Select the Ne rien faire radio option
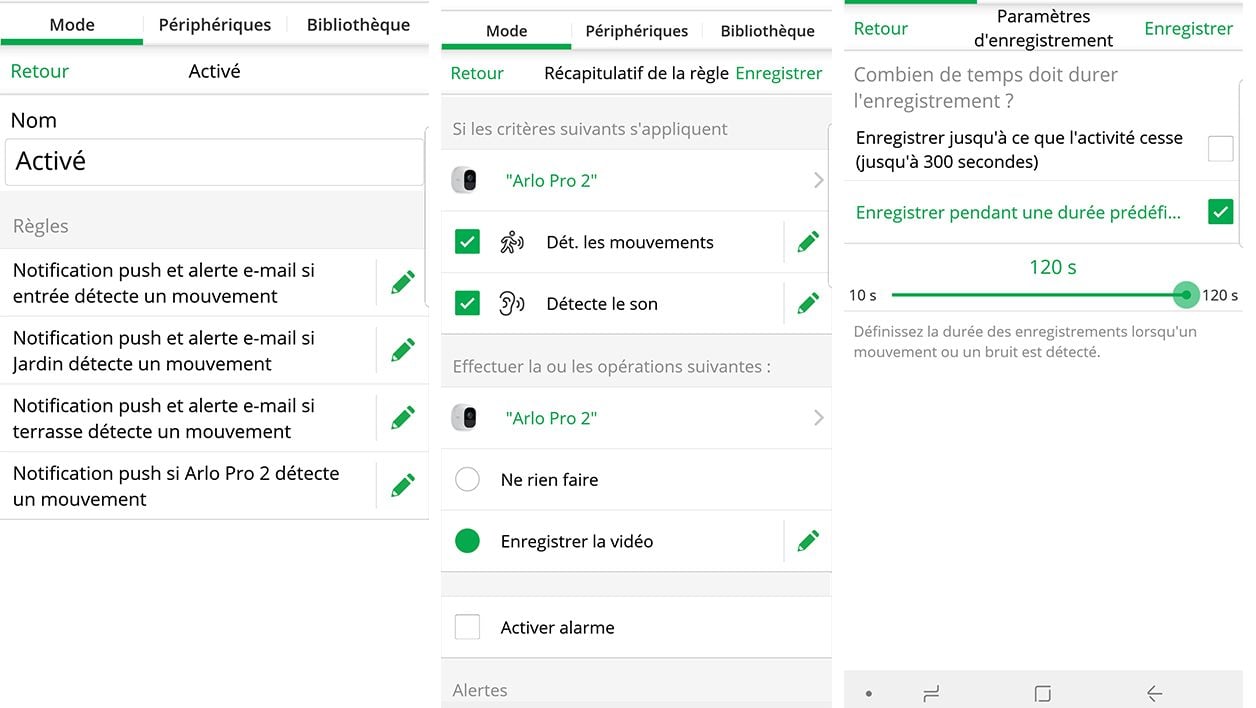The height and width of the screenshot is (708, 1256). (467, 480)
